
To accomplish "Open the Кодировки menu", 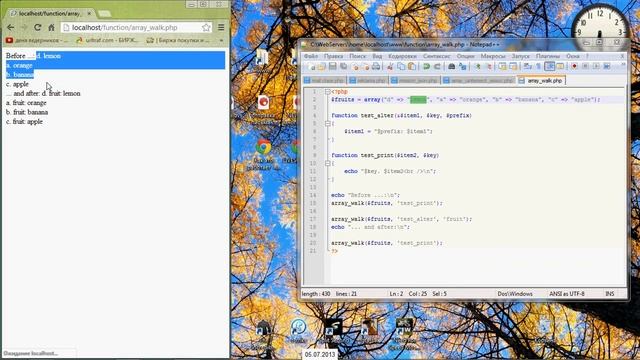I will [x=402, y=56].
